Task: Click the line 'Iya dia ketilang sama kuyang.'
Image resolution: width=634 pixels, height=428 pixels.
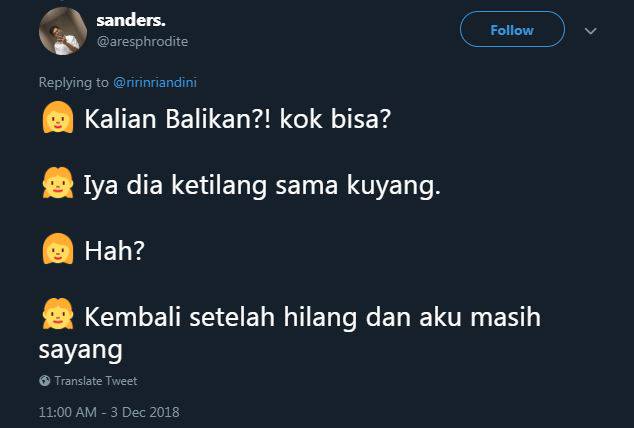Action: click(262, 186)
